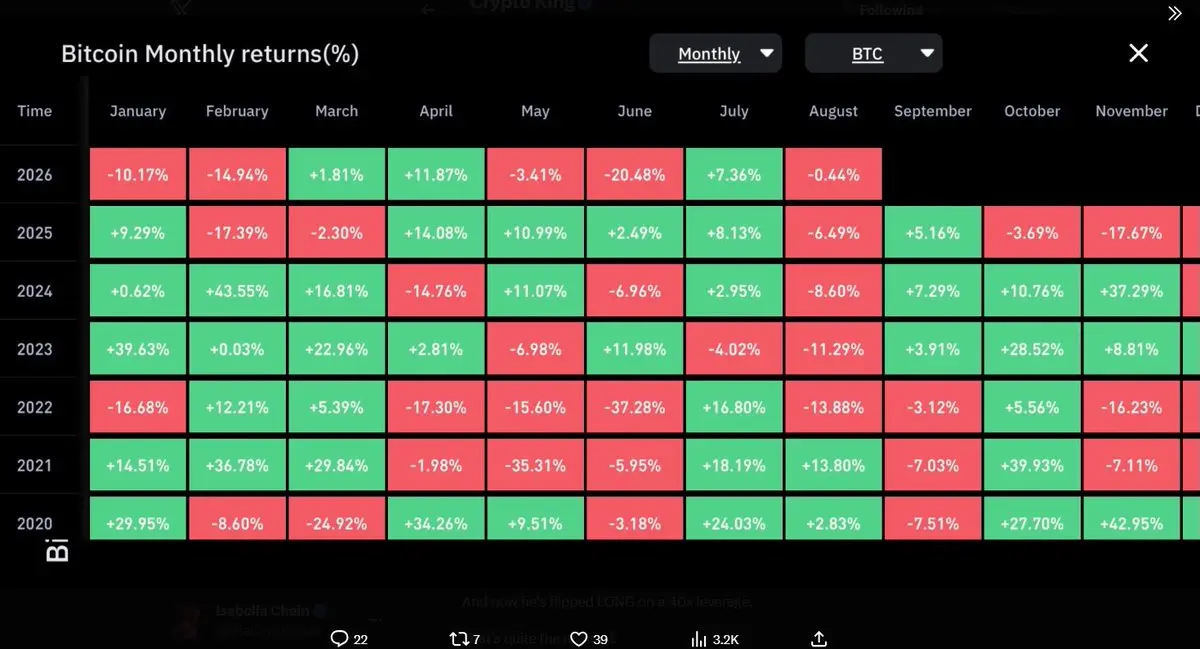
Task: Select the 2026 row label
Action: (x=34, y=175)
